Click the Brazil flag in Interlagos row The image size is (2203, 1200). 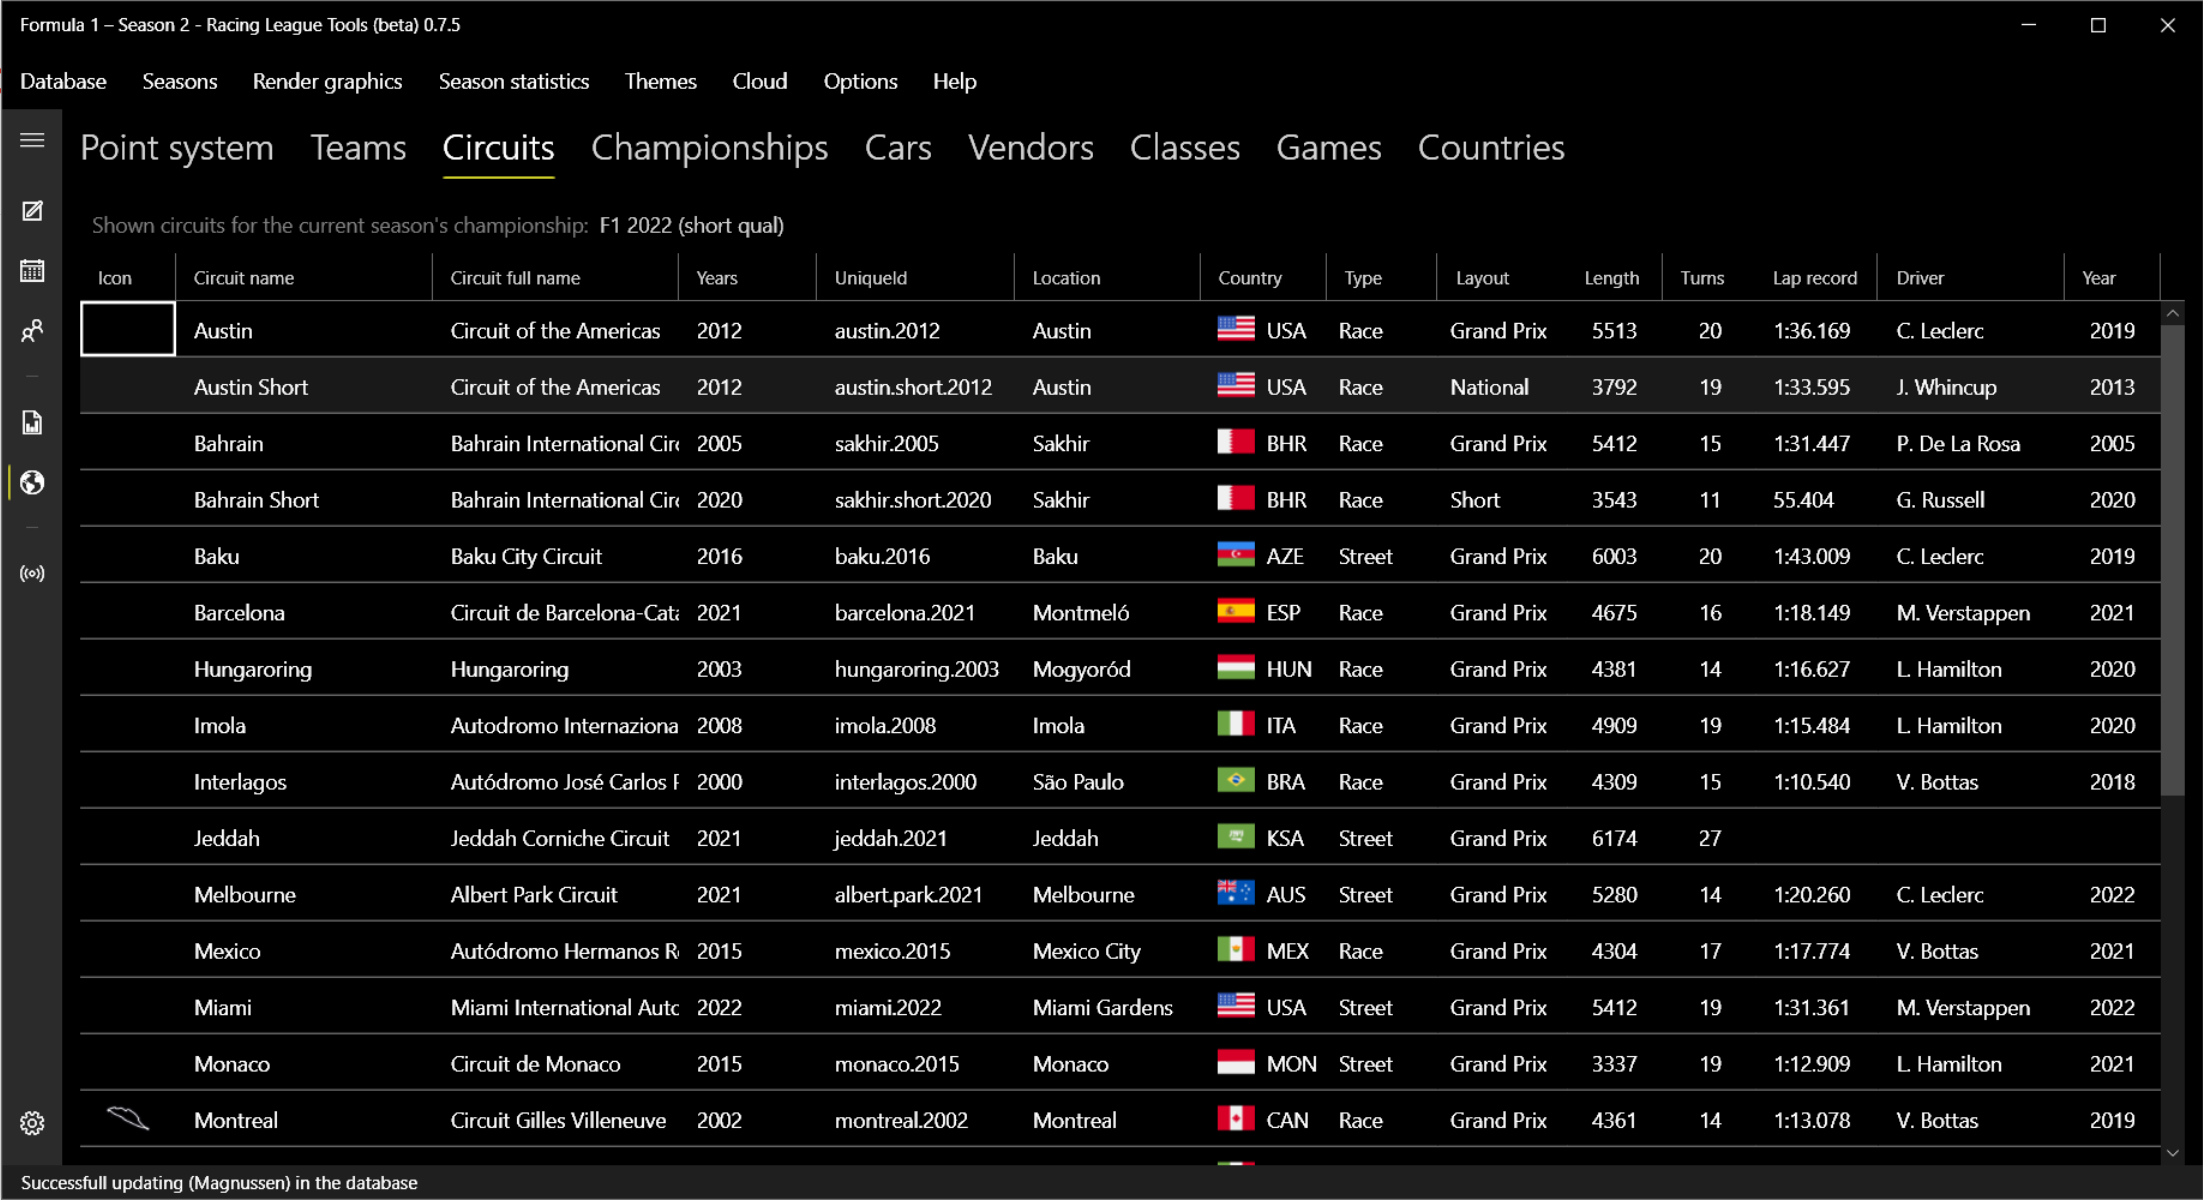click(x=1236, y=780)
